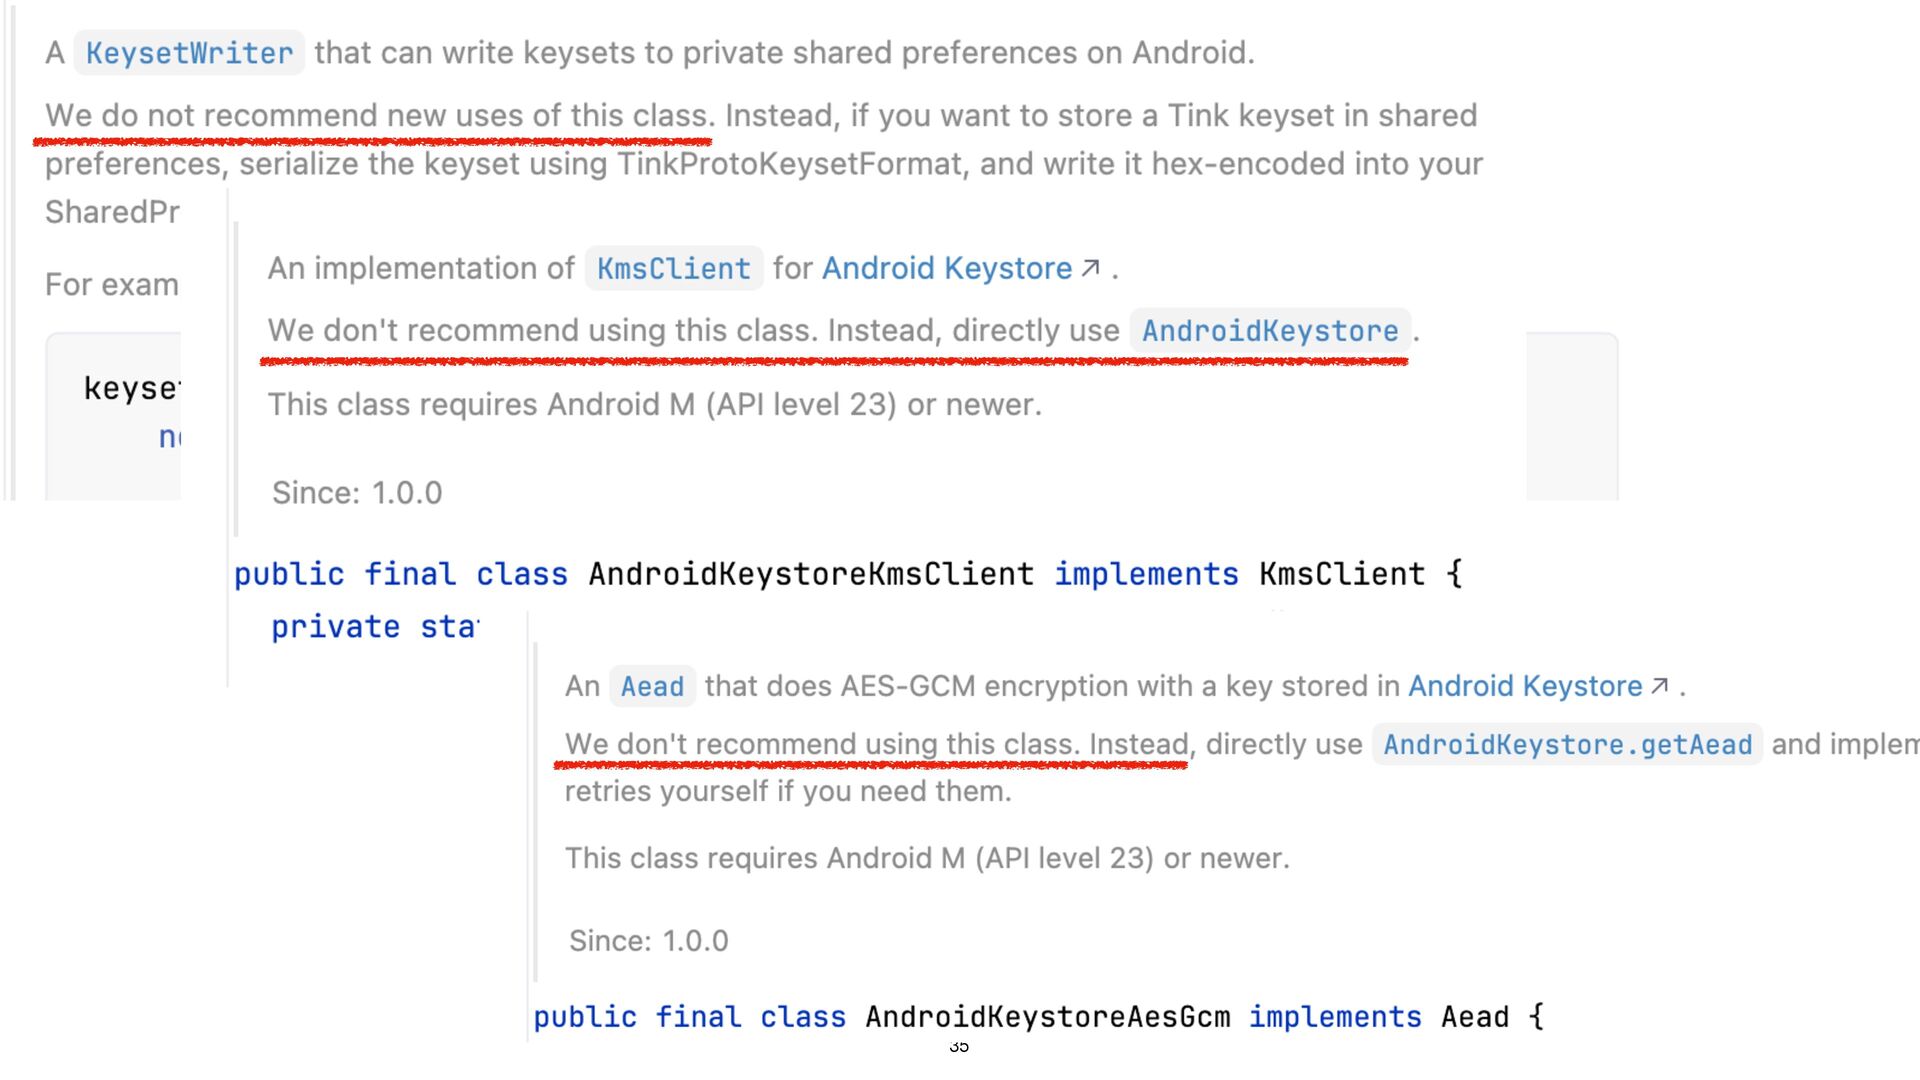Click 'retries yourself if you need them.' line

coord(788,792)
